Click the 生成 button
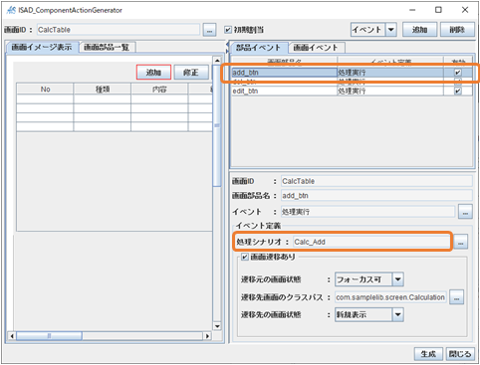 click(x=428, y=354)
